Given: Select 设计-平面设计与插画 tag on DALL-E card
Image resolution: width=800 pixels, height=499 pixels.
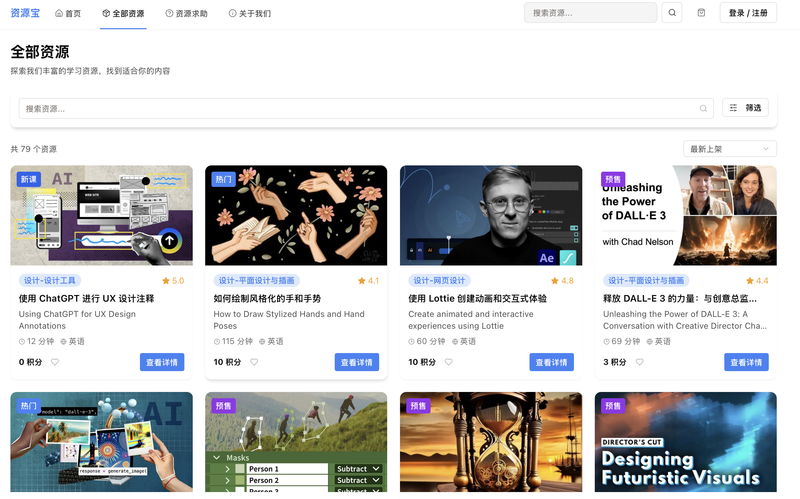Looking at the screenshot, I should point(646,281).
